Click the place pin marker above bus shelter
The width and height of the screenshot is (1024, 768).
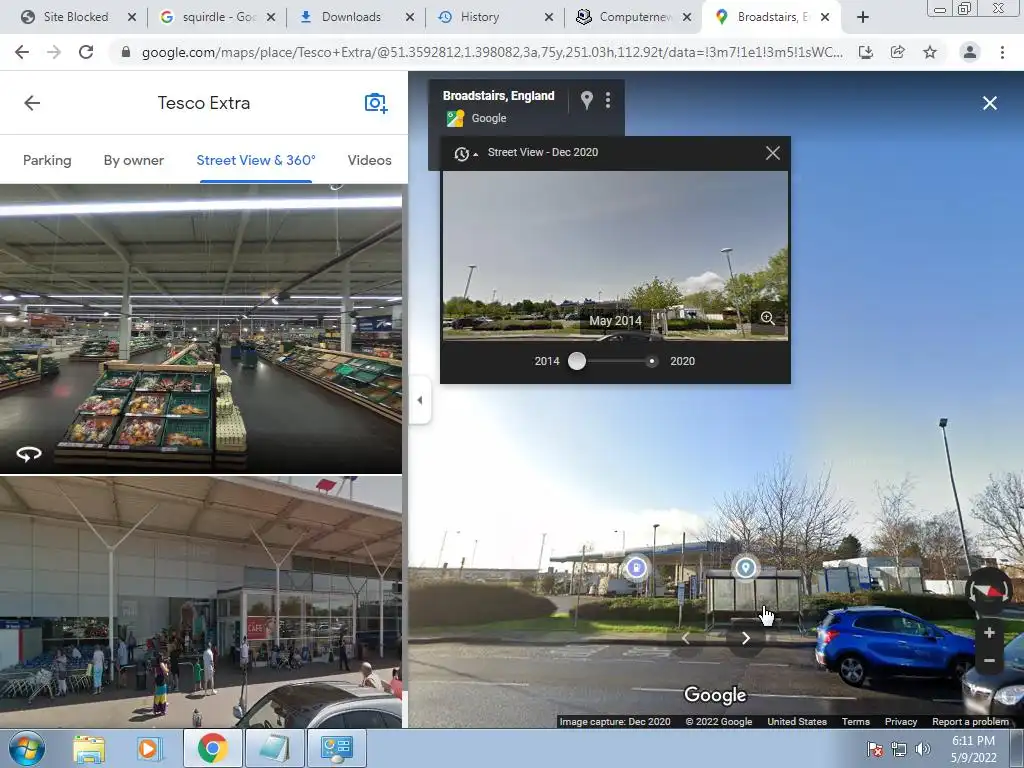point(745,567)
